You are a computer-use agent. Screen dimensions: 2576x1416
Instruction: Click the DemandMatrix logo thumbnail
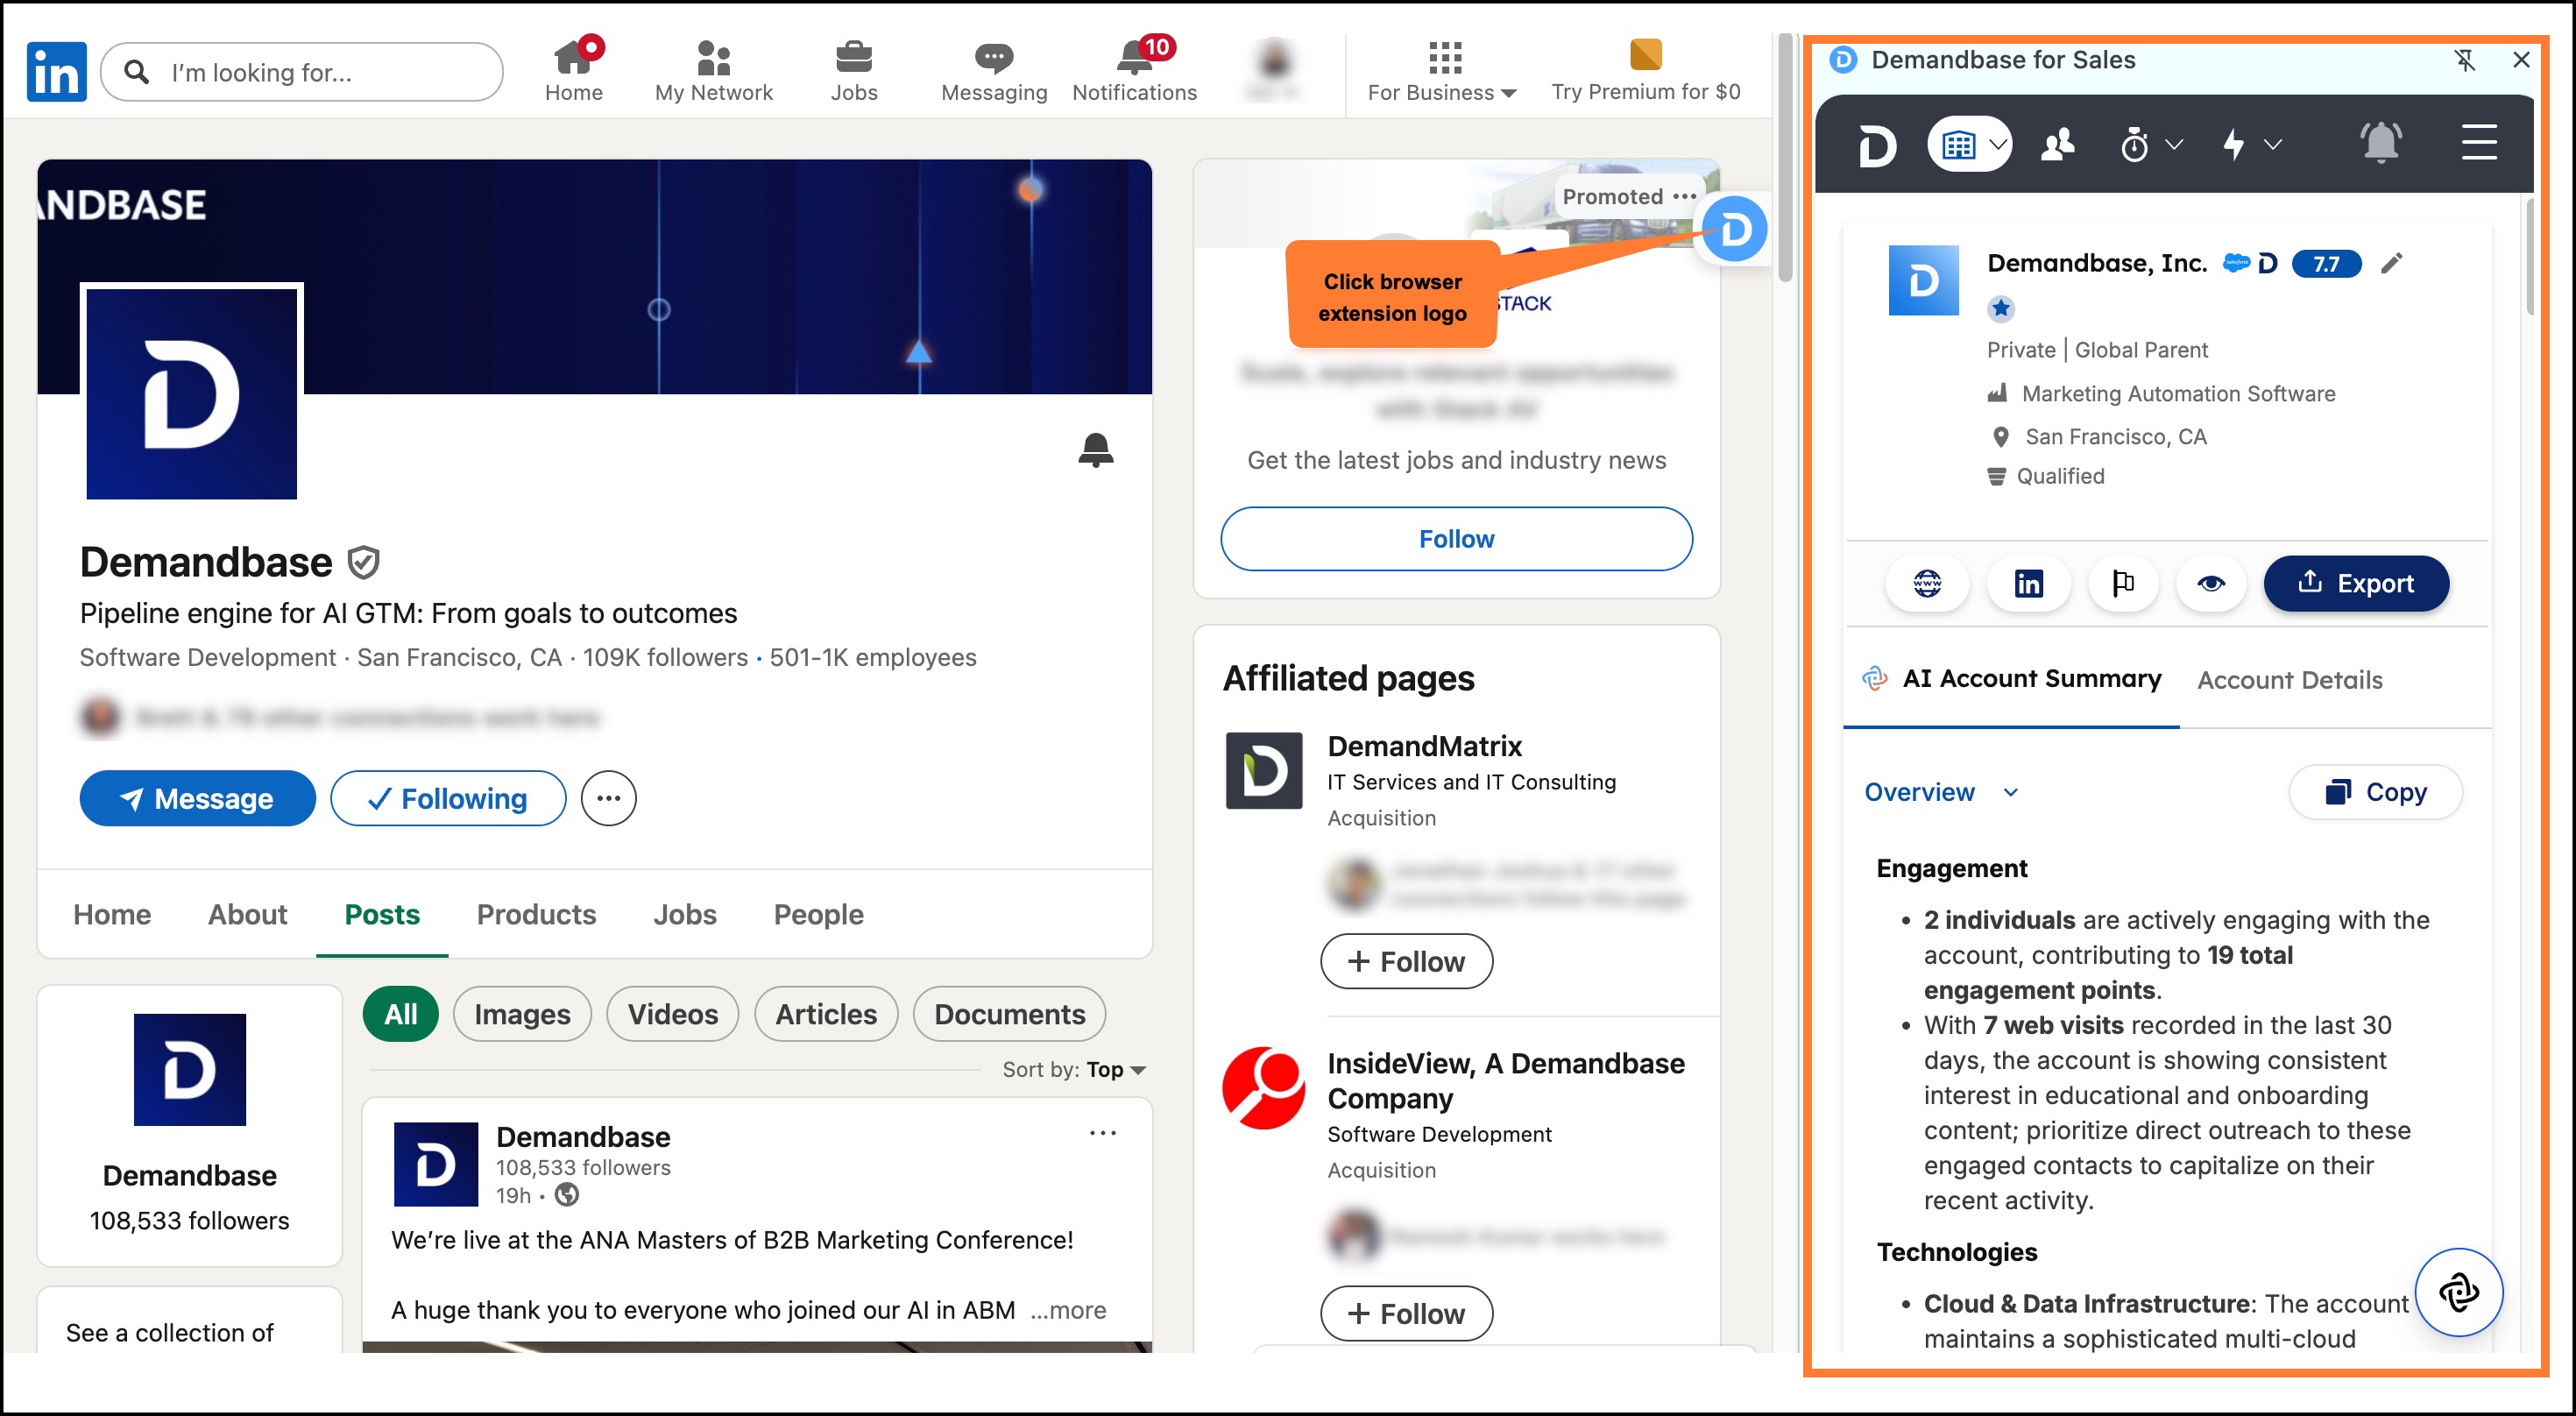[1264, 770]
